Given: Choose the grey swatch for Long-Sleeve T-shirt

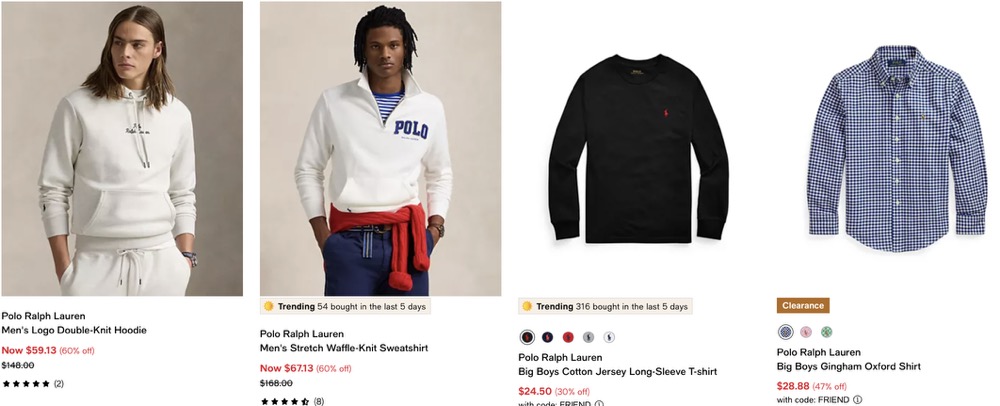Looking at the screenshot, I should tap(589, 337).
